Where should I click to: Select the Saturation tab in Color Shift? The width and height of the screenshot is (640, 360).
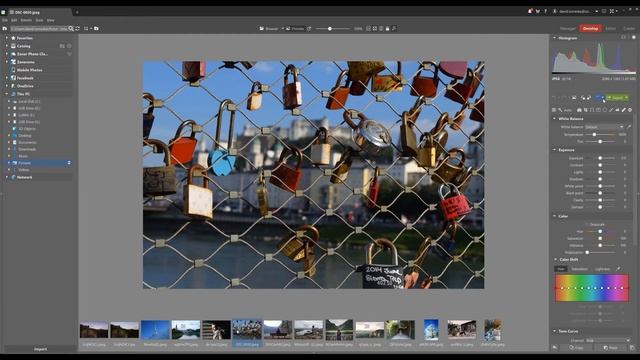[580, 269]
